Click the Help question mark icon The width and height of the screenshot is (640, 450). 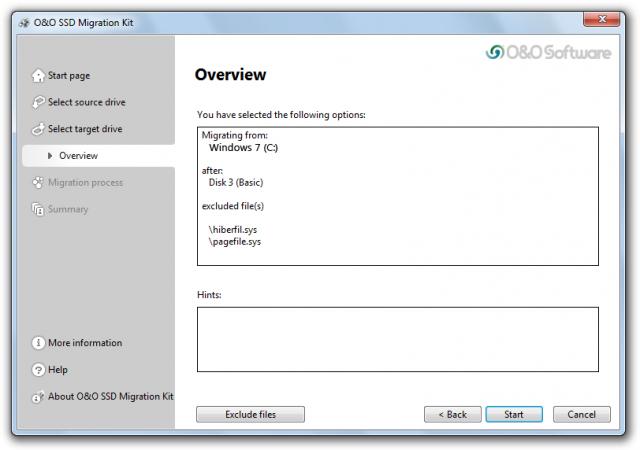tap(38, 370)
